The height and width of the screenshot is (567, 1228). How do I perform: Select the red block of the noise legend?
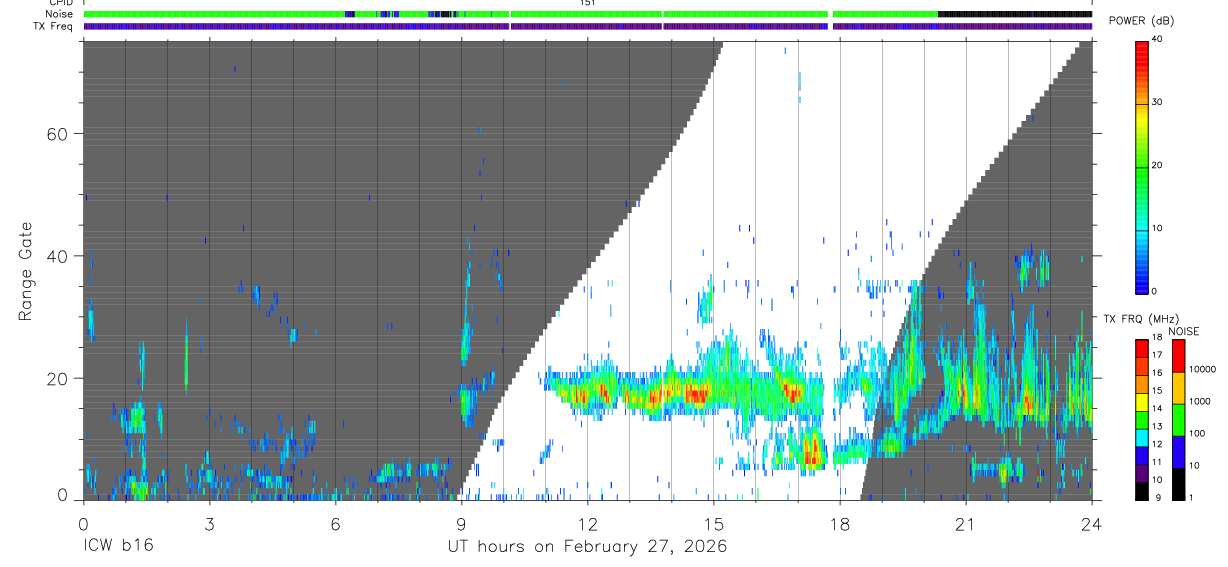pyautogui.click(x=1179, y=356)
